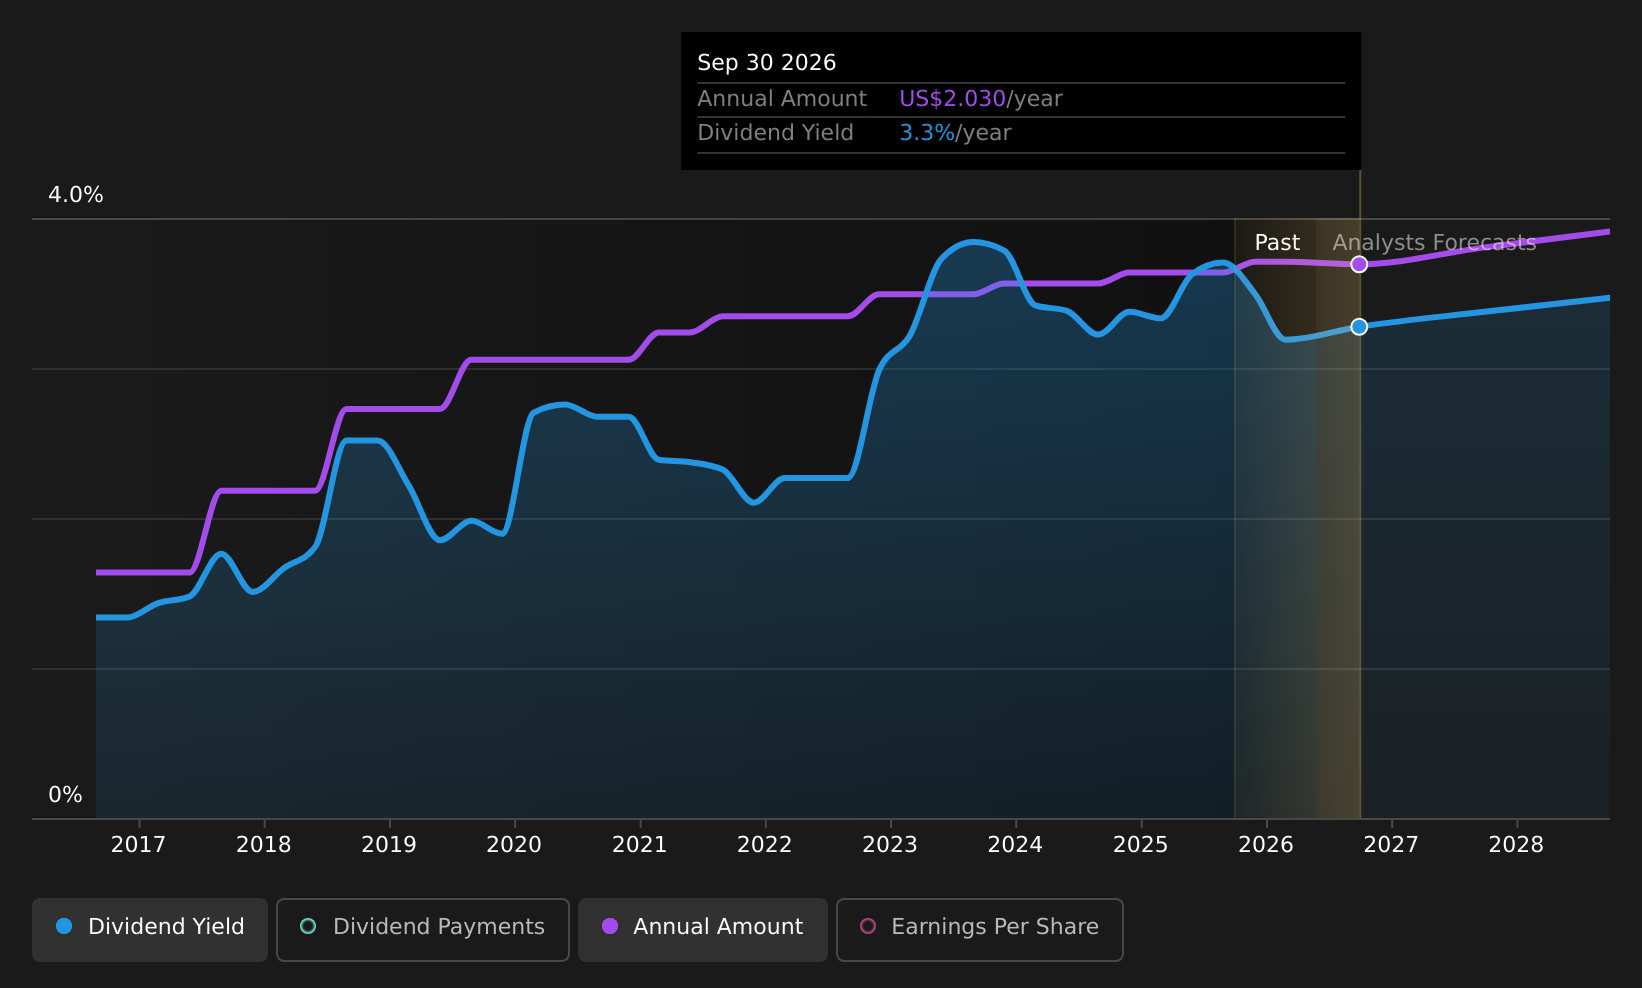Click the 0% y-axis label
Viewport: 1642px width, 988px height.
pyautogui.click(x=66, y=795)
